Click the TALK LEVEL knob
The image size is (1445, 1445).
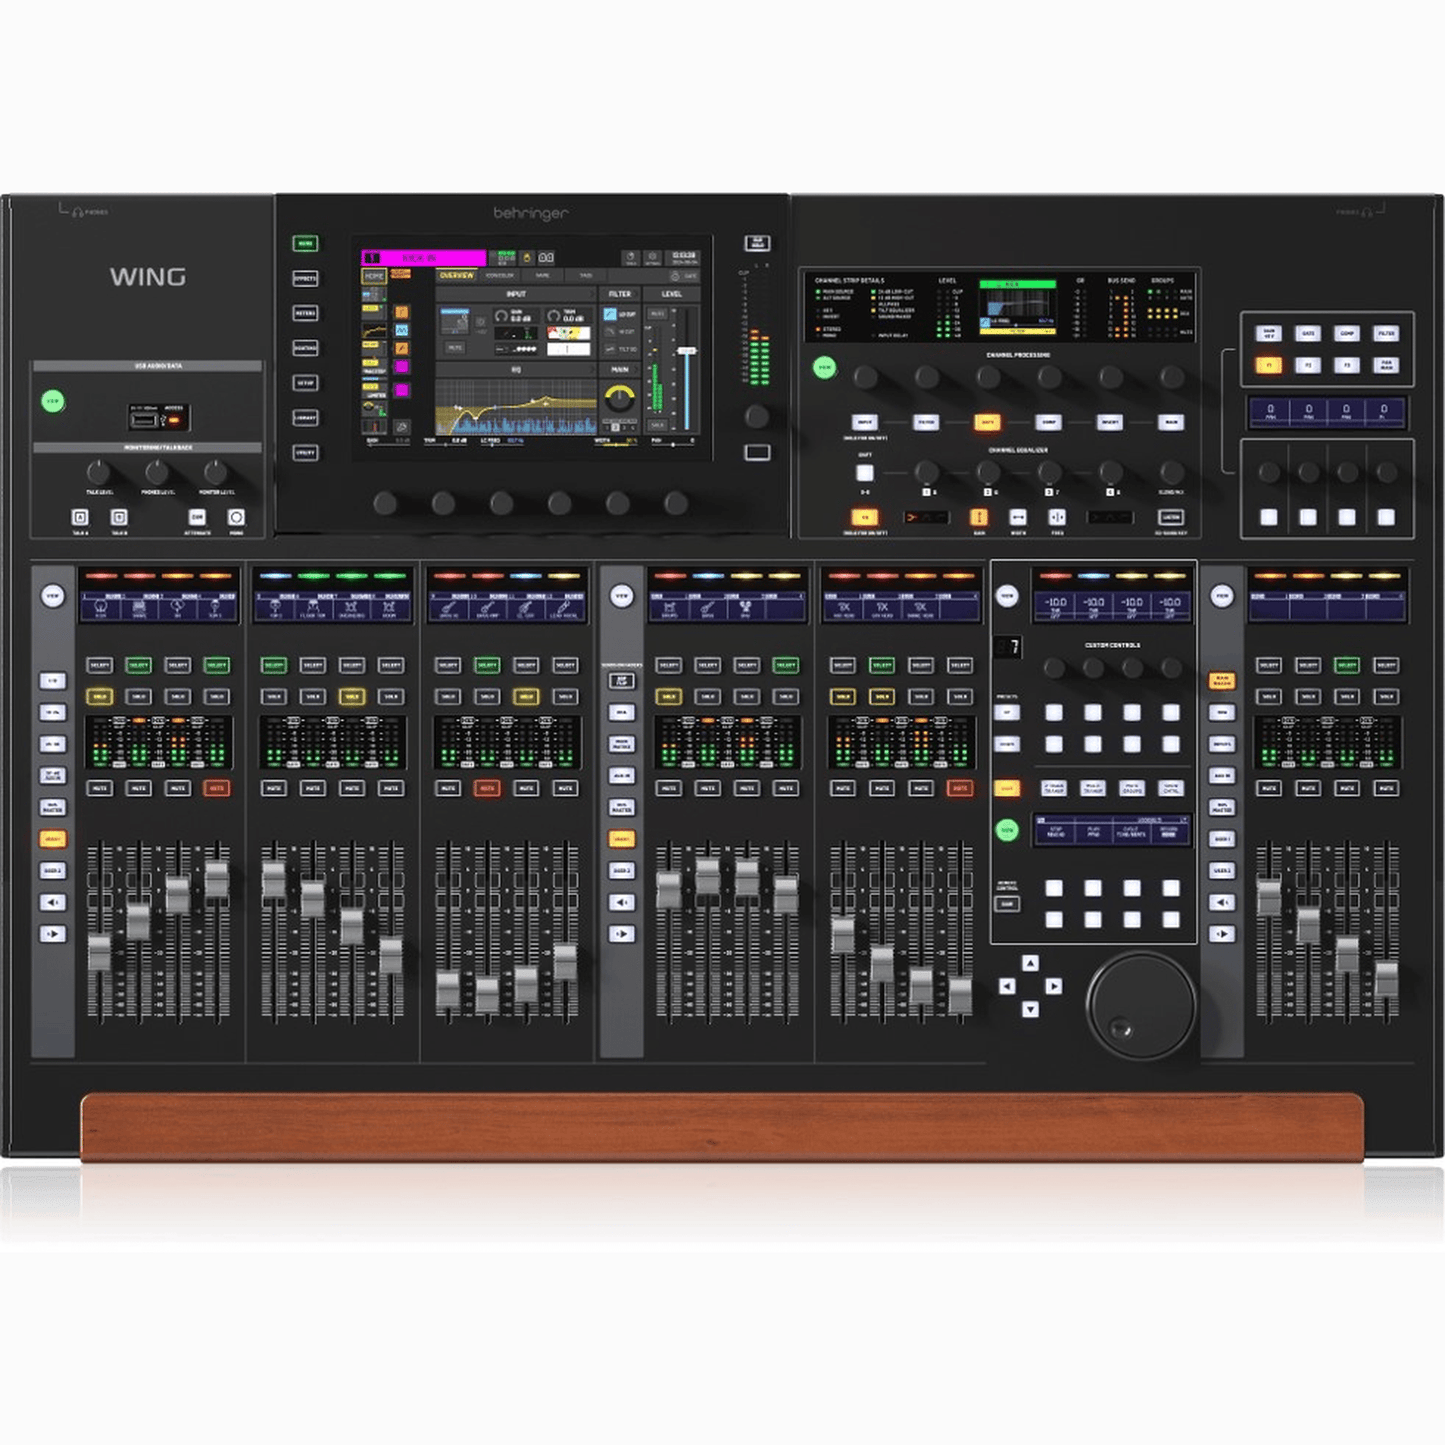click(97, 471)
